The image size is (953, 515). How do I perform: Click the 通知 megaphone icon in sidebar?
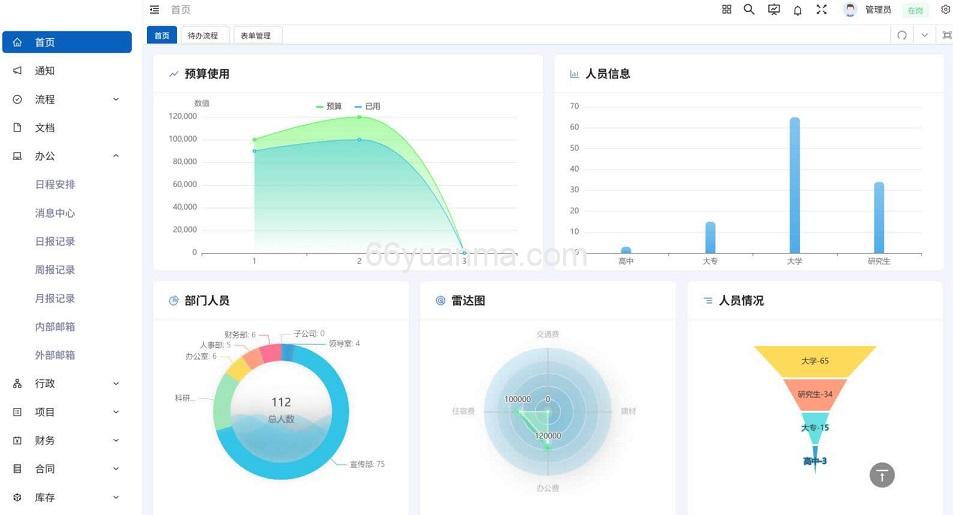pyautogui.click(x=18, y=71)
